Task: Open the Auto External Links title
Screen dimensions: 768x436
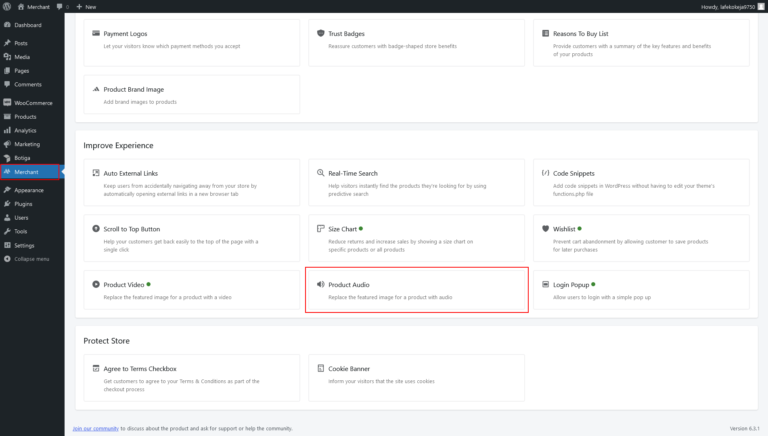Action: click(x=130, y=173)
